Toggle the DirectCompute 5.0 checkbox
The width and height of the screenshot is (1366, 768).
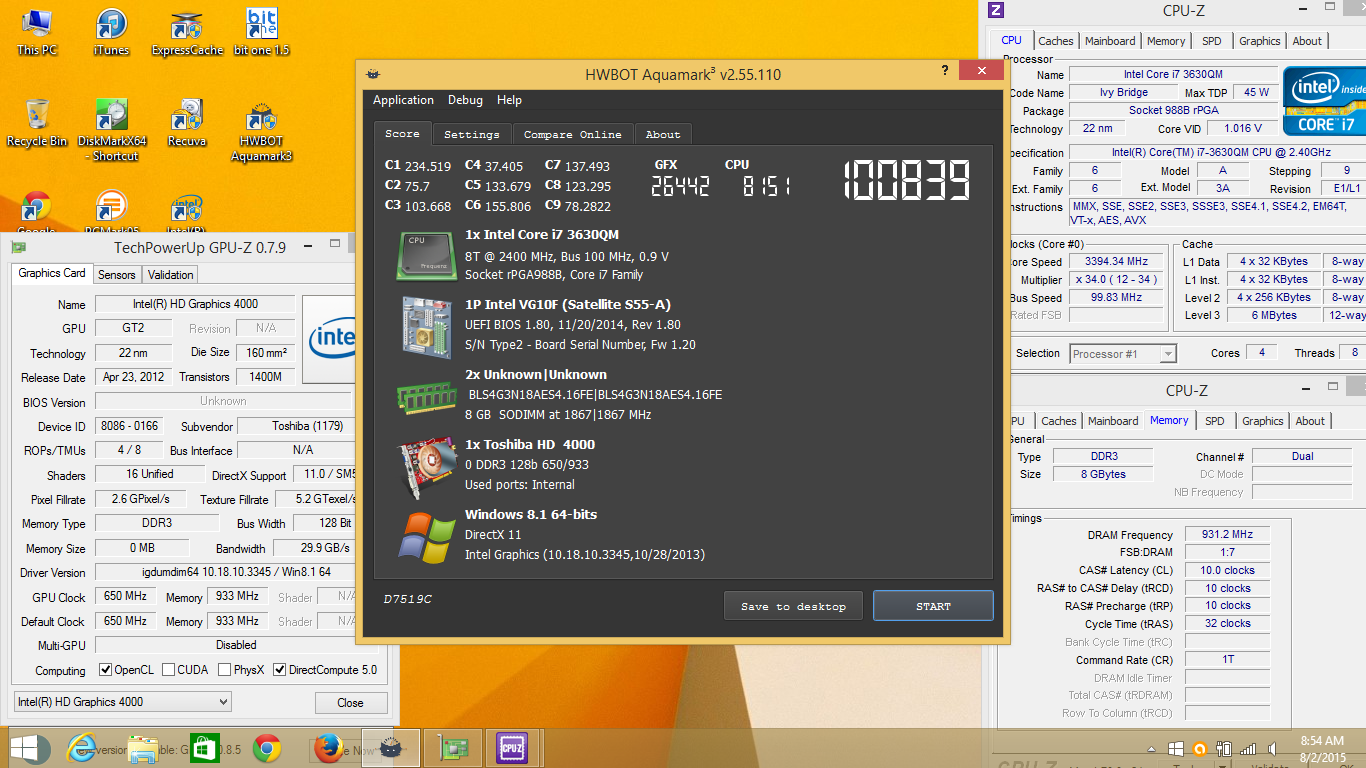(x=280, y=670)
